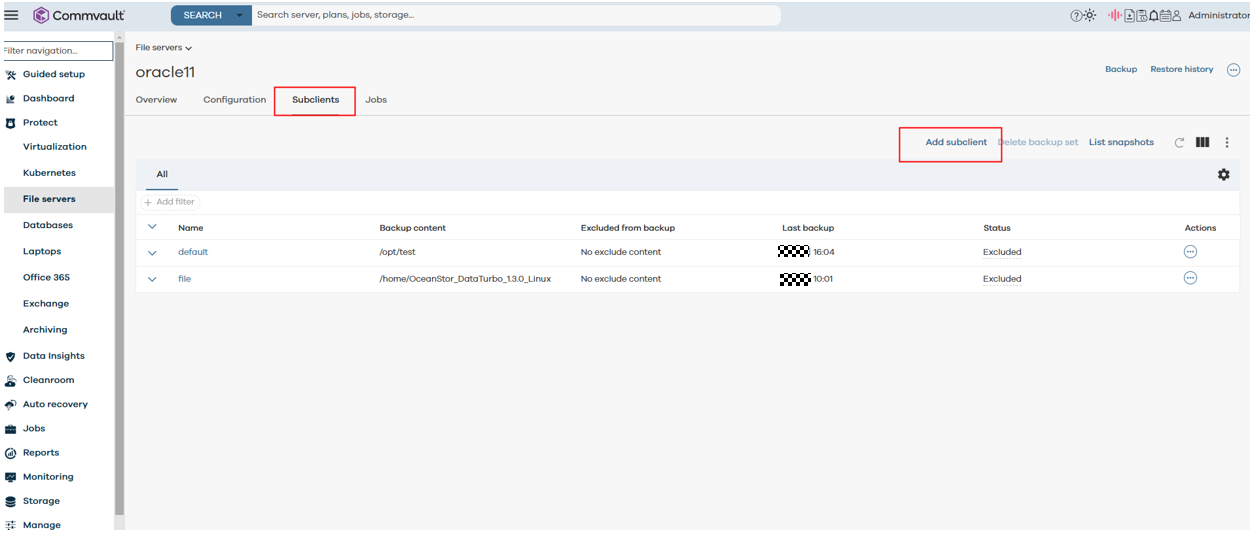The height and width of the screenshot is (534, 1250).
Task: Open the hamburger navigation menu
Action: [12, 15]
